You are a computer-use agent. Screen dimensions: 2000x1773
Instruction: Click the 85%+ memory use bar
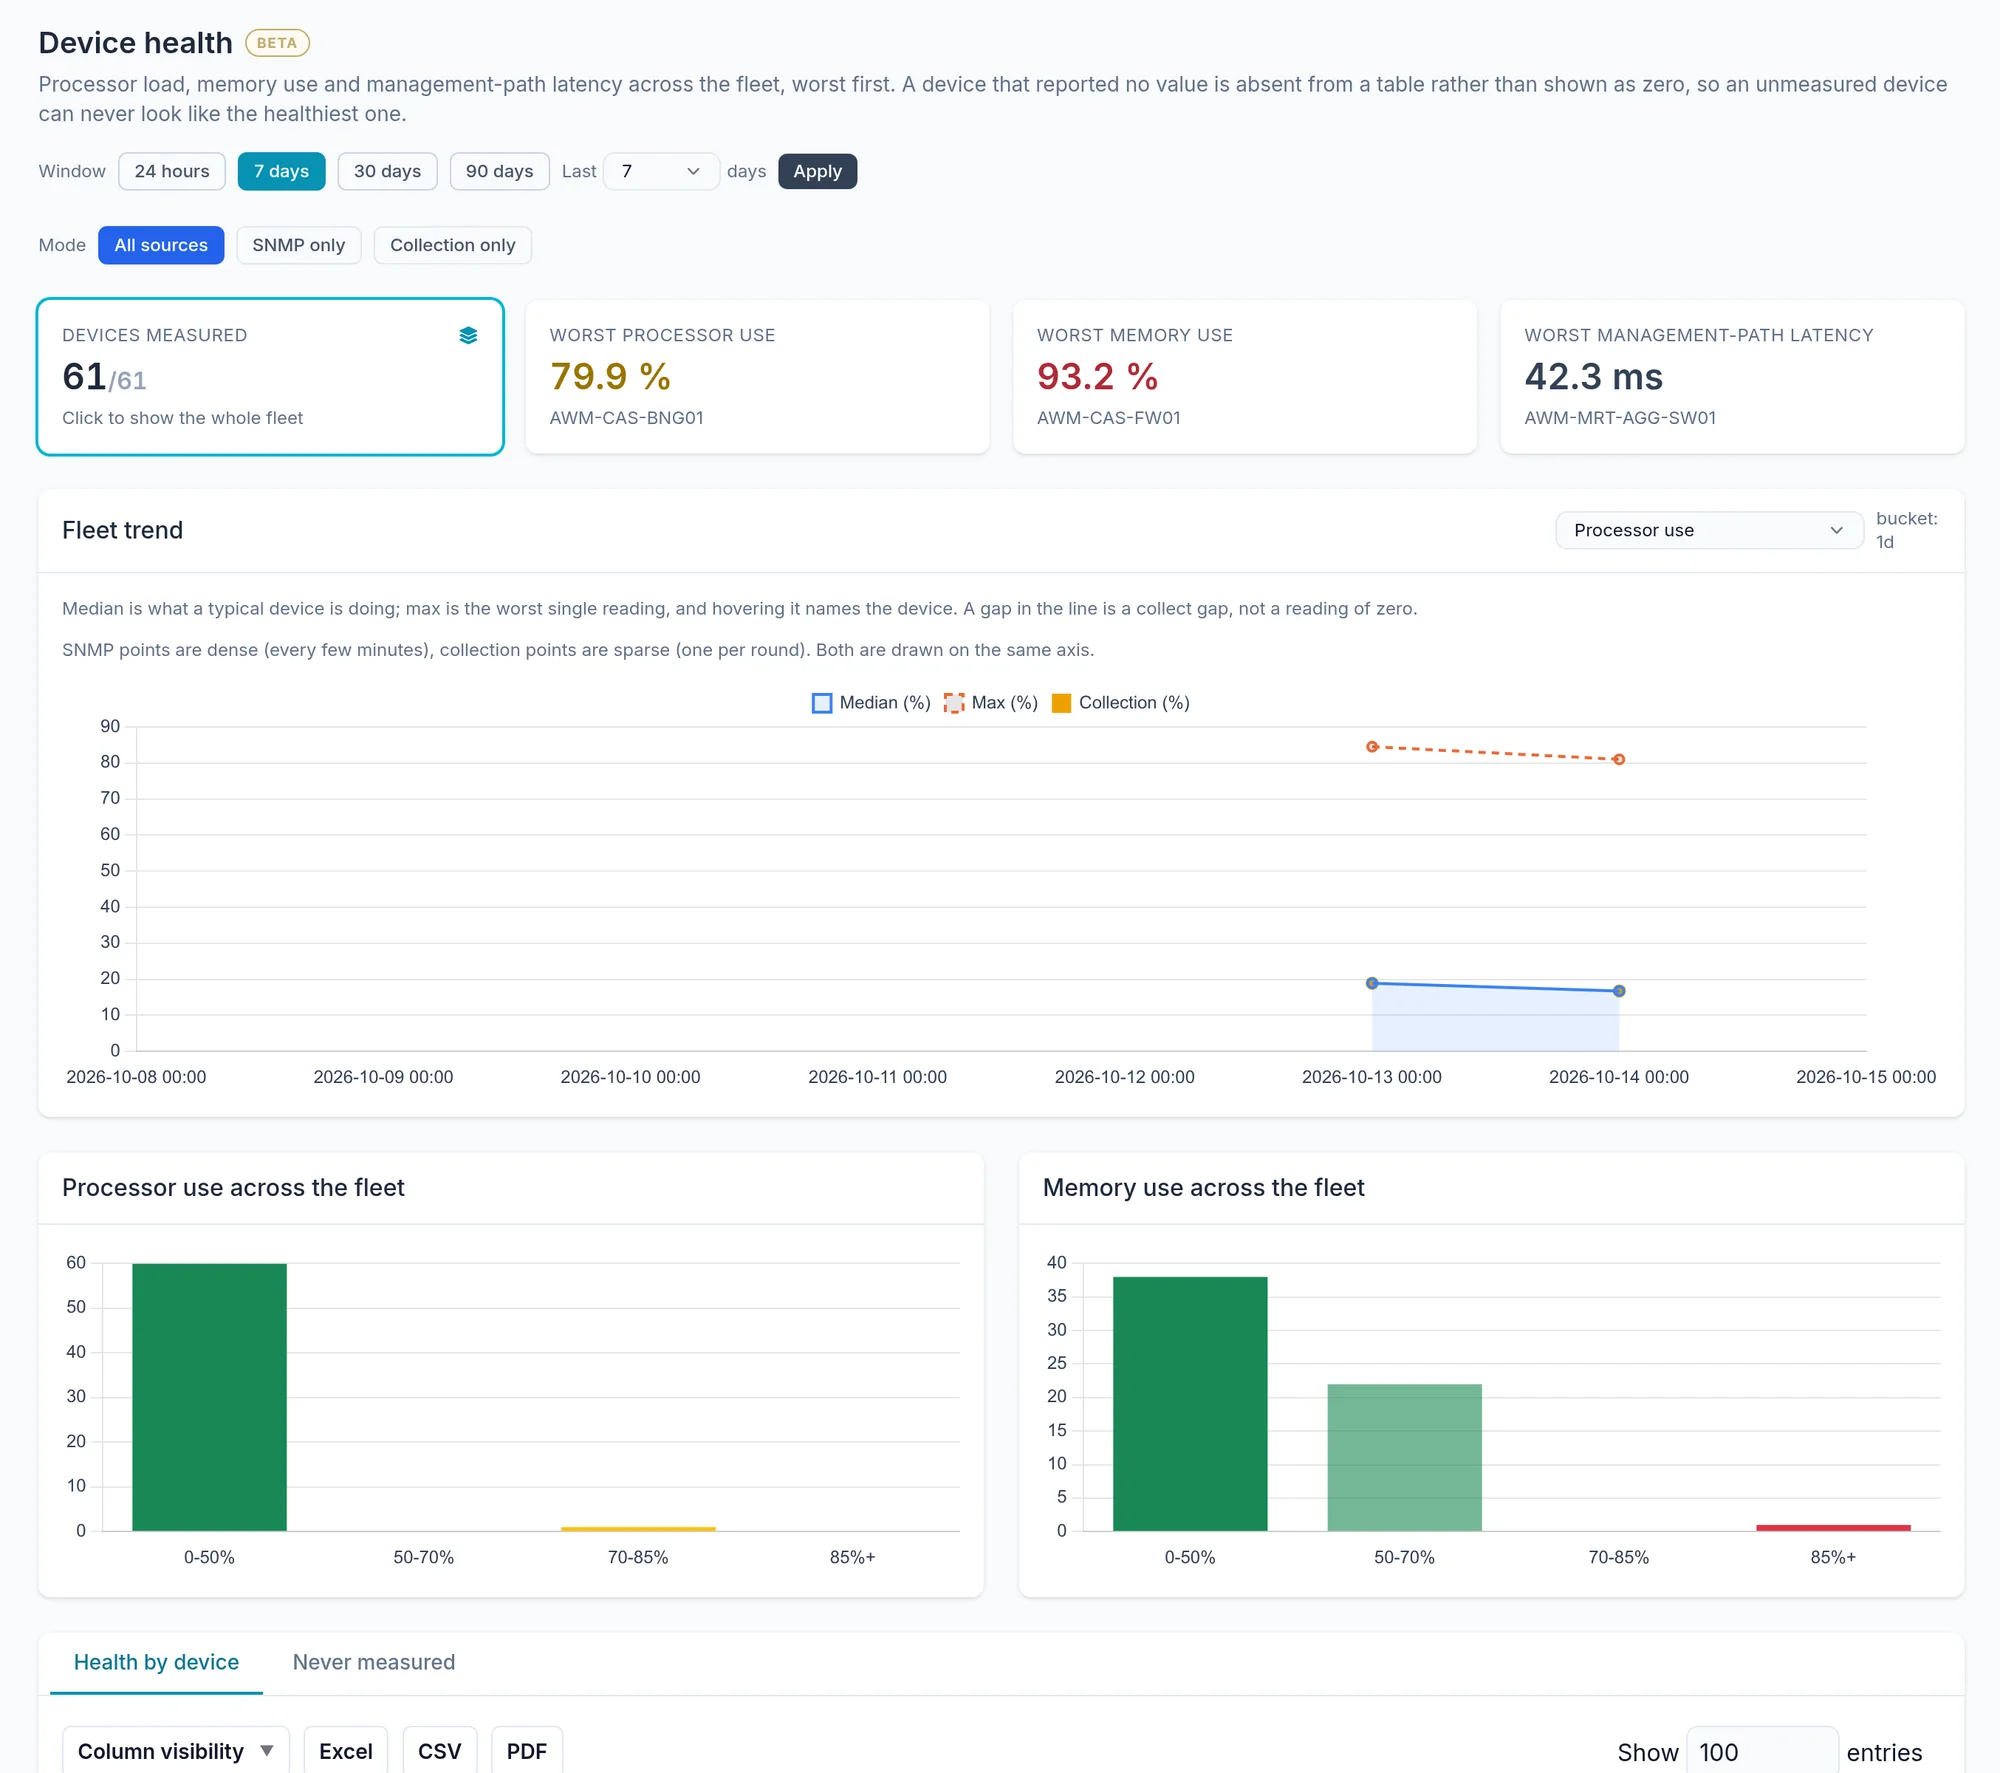click(1833, 1528)
